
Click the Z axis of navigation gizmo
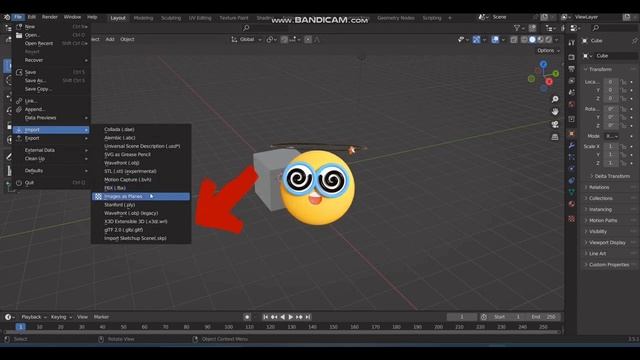[543, 64]
